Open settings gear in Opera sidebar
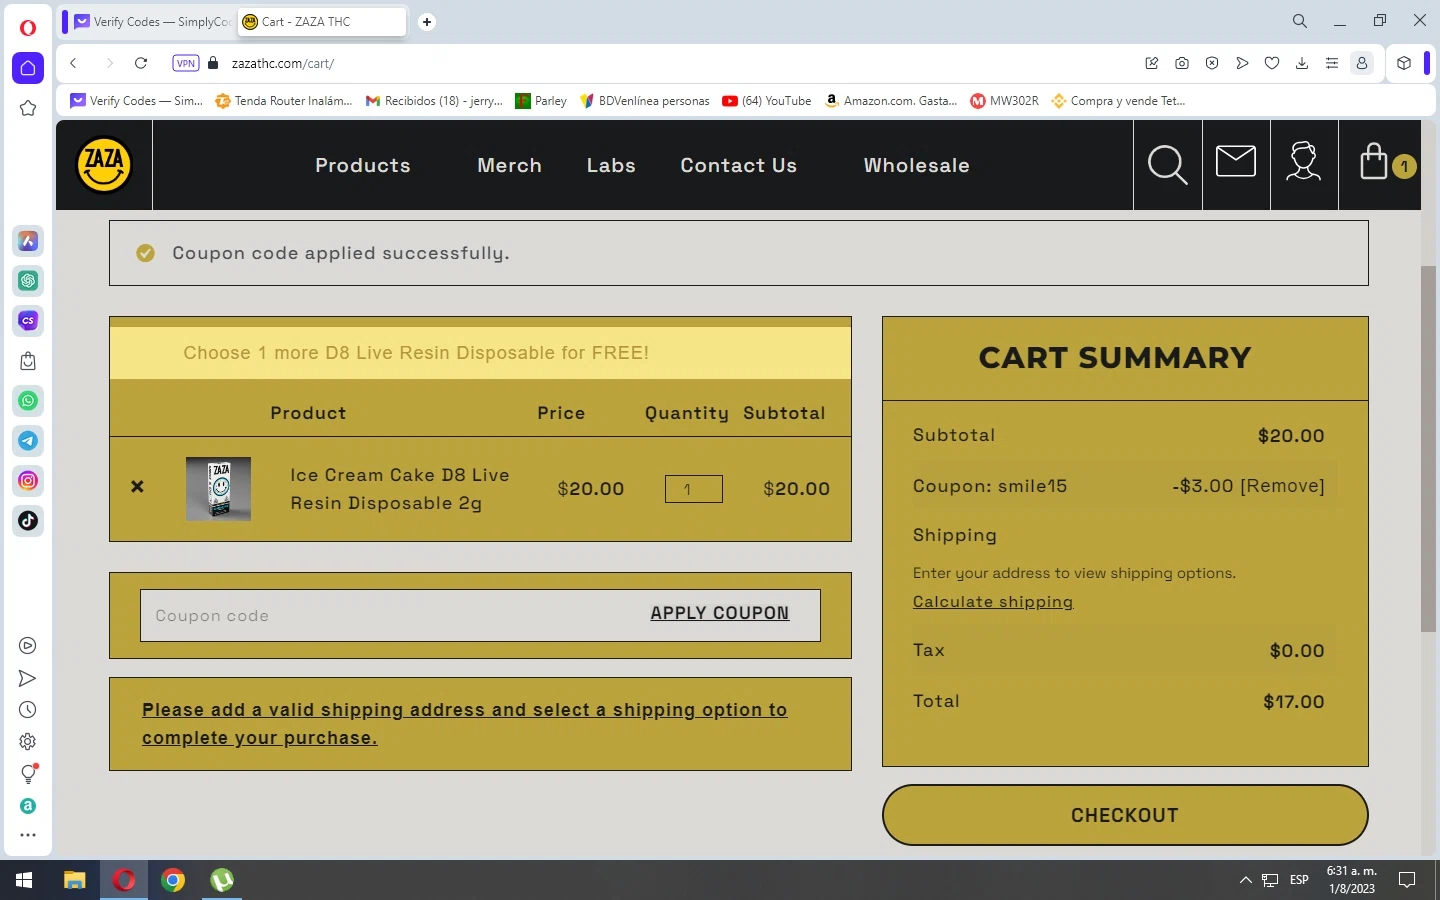The image size is (1440, 900). (x=28, y=742)
